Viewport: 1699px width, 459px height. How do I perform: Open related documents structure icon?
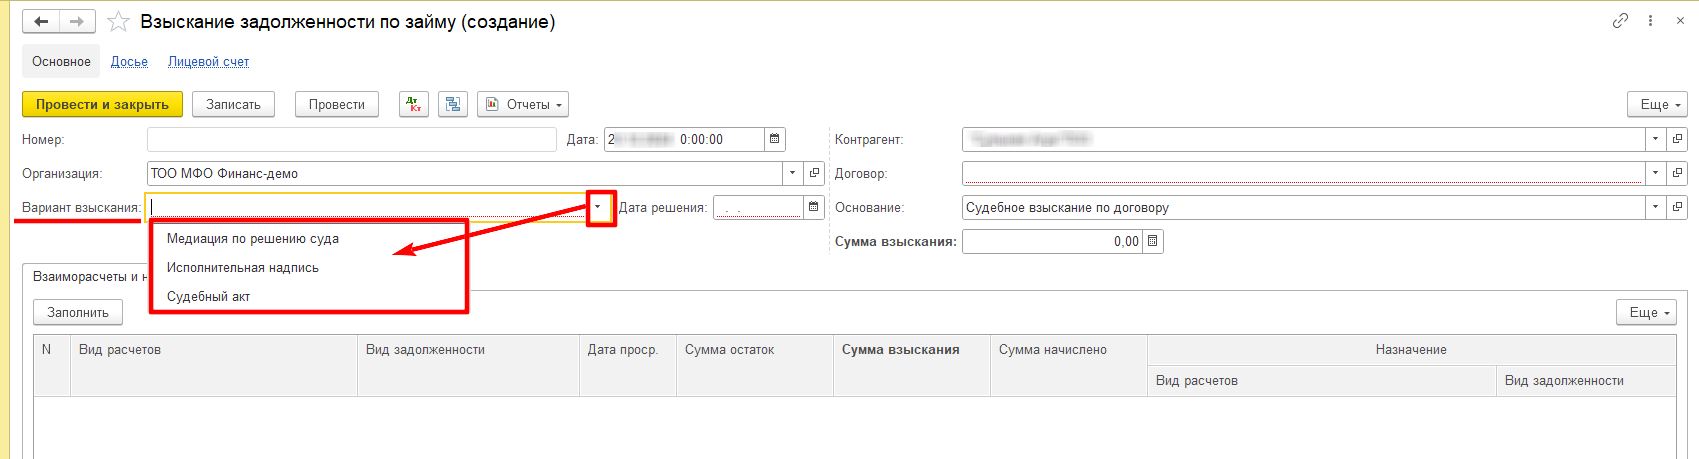coord(453,104)
